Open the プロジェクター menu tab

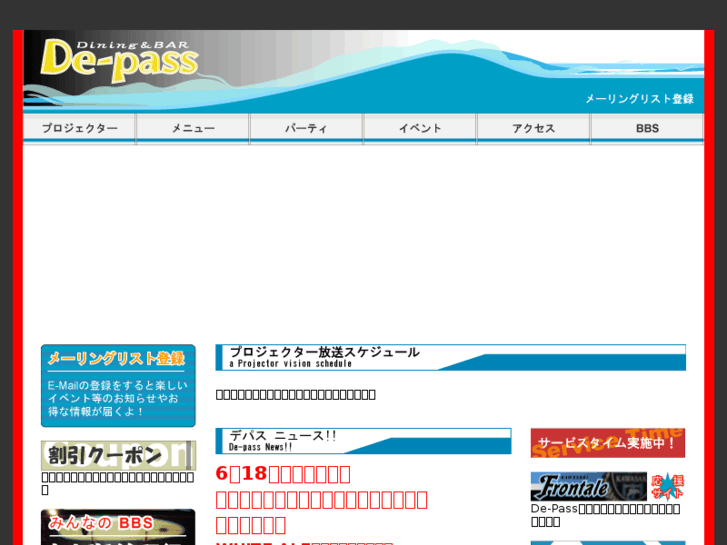point(79,128)
